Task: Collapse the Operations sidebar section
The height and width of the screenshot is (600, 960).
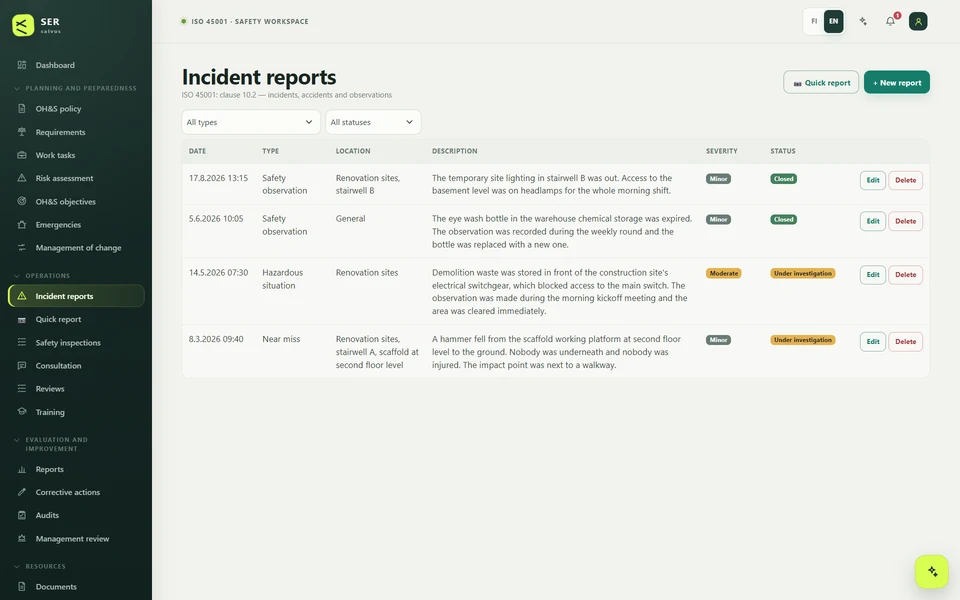Action: (x=42, y=276)
